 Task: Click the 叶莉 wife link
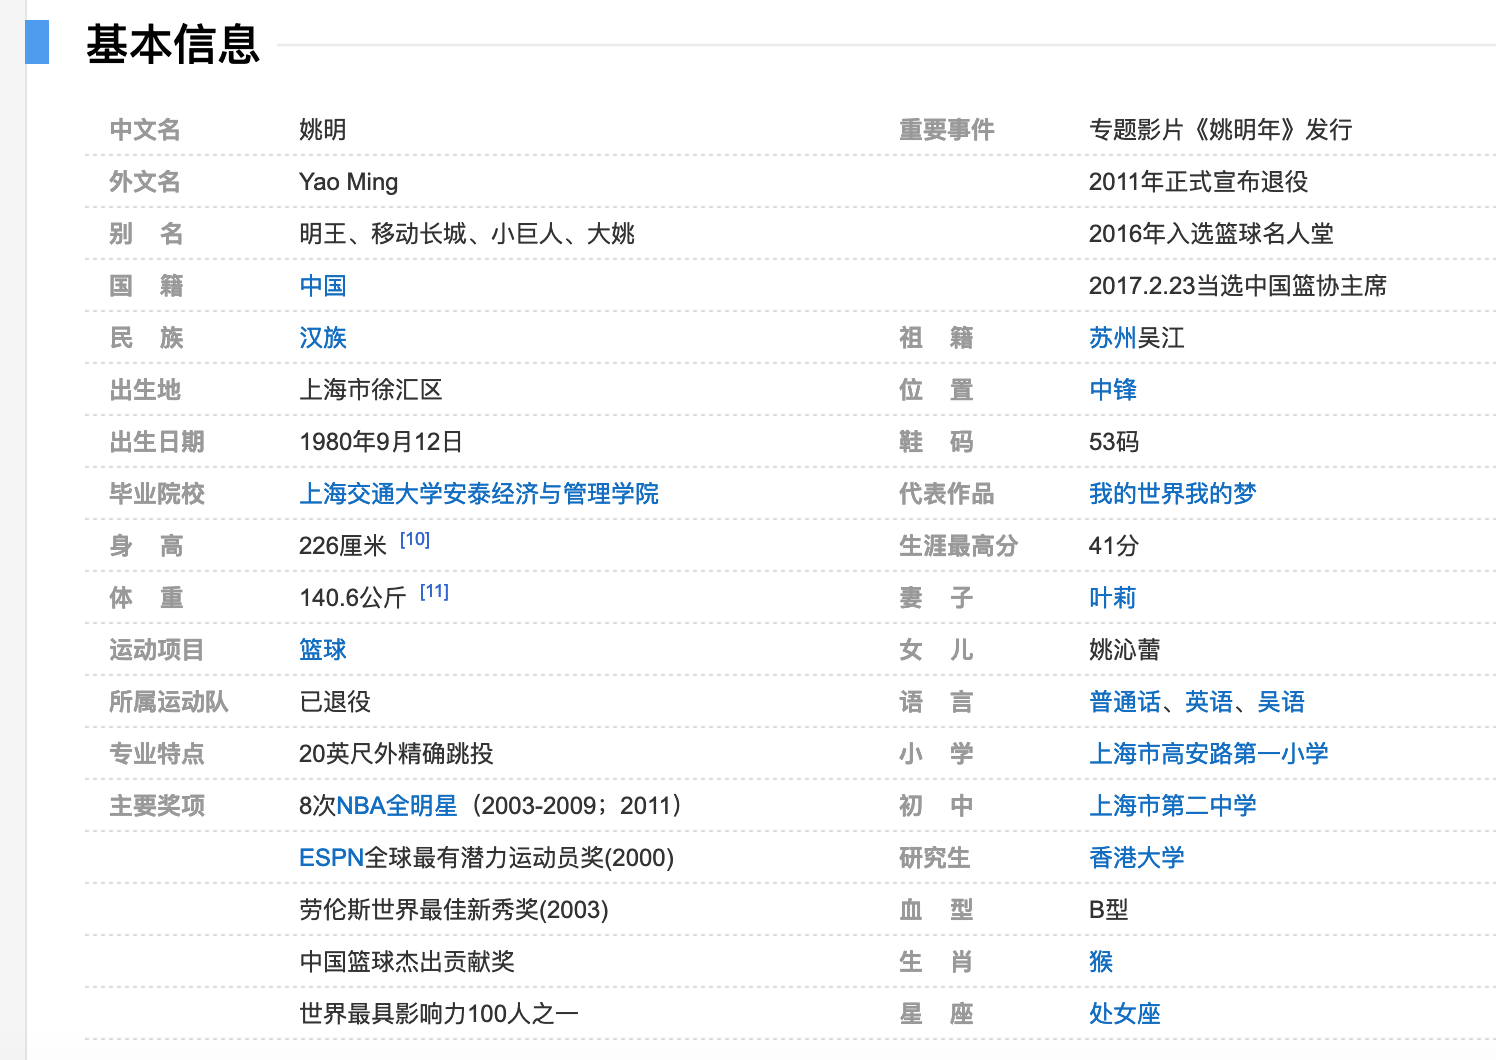click(1113, 598)
